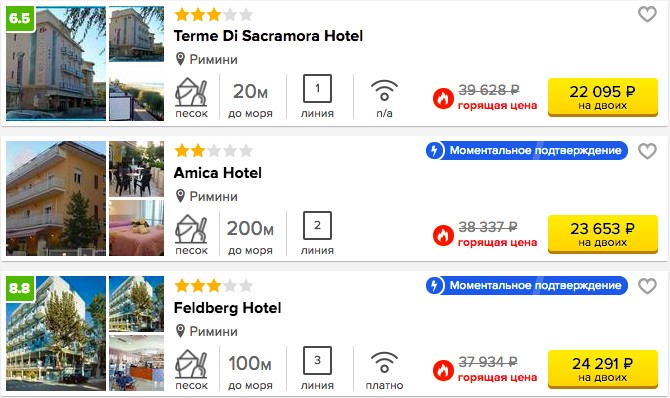Toggle favorite heart for Amica Hotel
The height and width of the screenshot is (398, 670).
(x=647, y=151)
